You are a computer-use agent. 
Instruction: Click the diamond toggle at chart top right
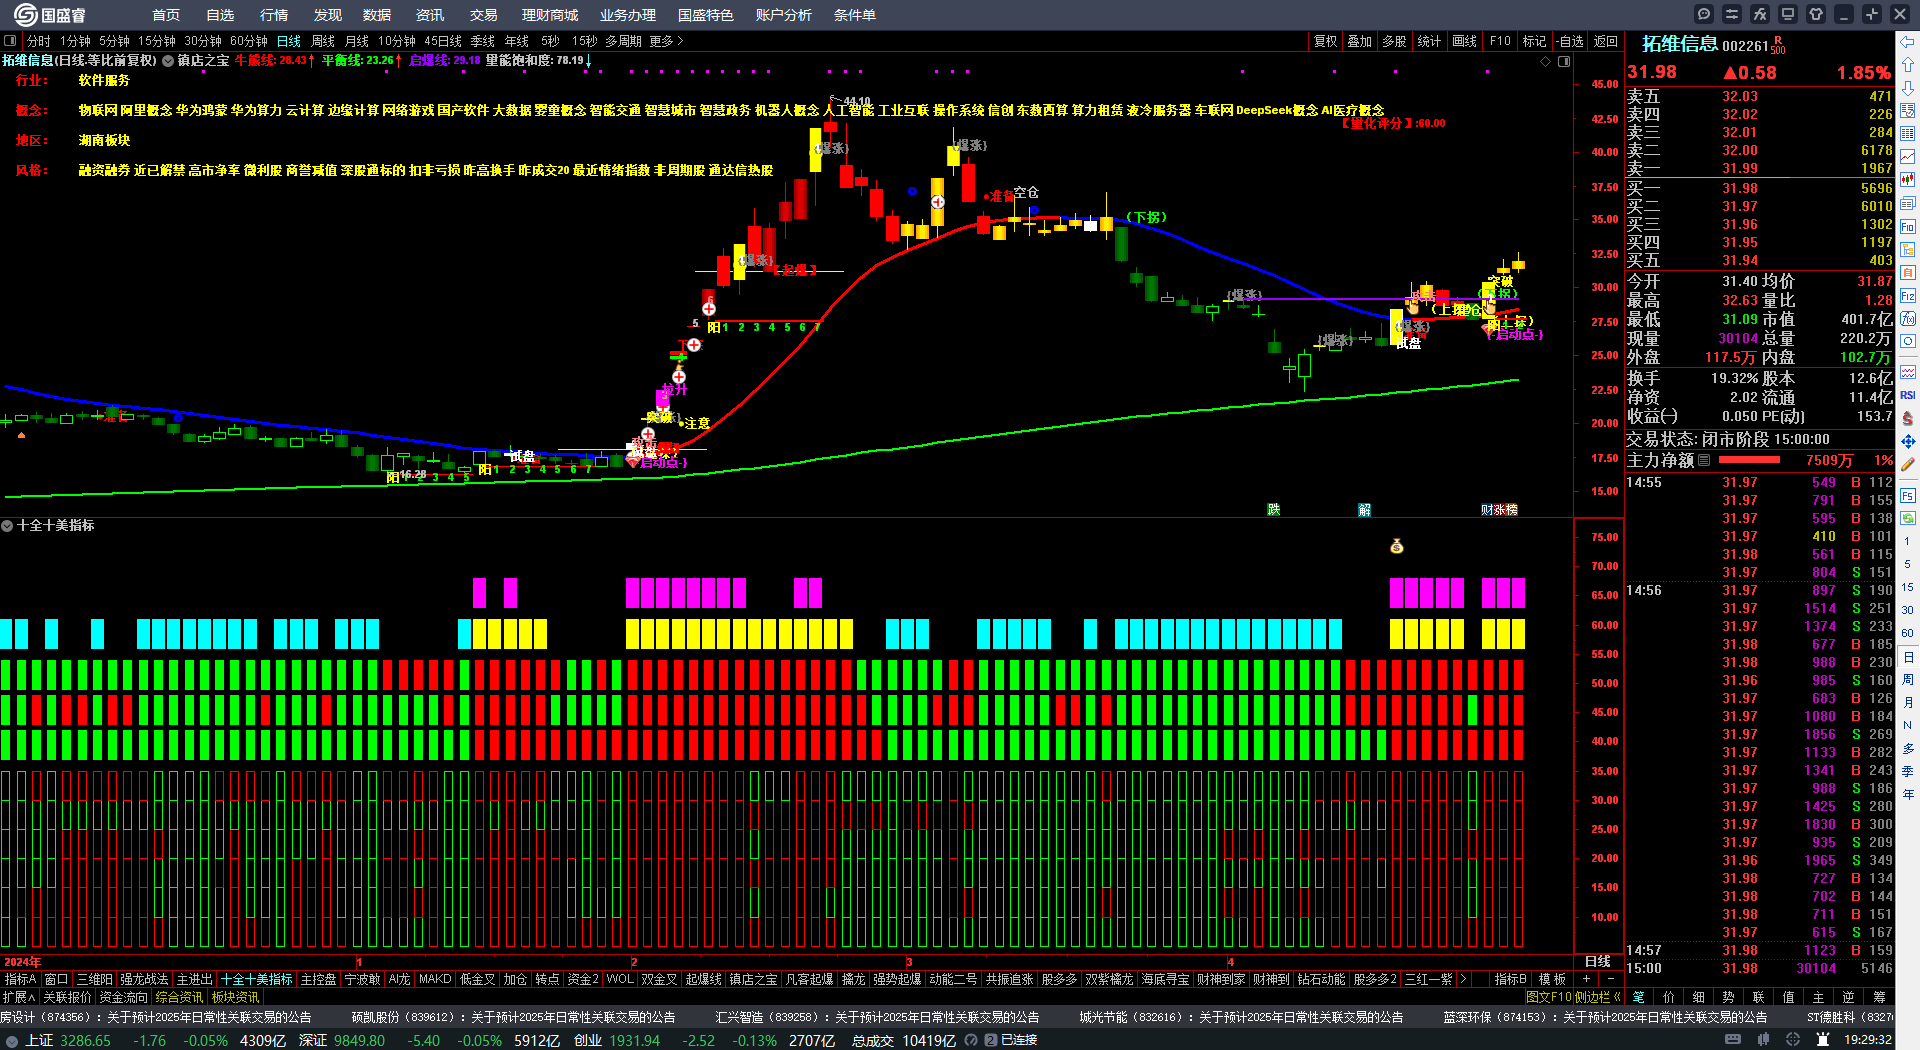coord(1546,62)
